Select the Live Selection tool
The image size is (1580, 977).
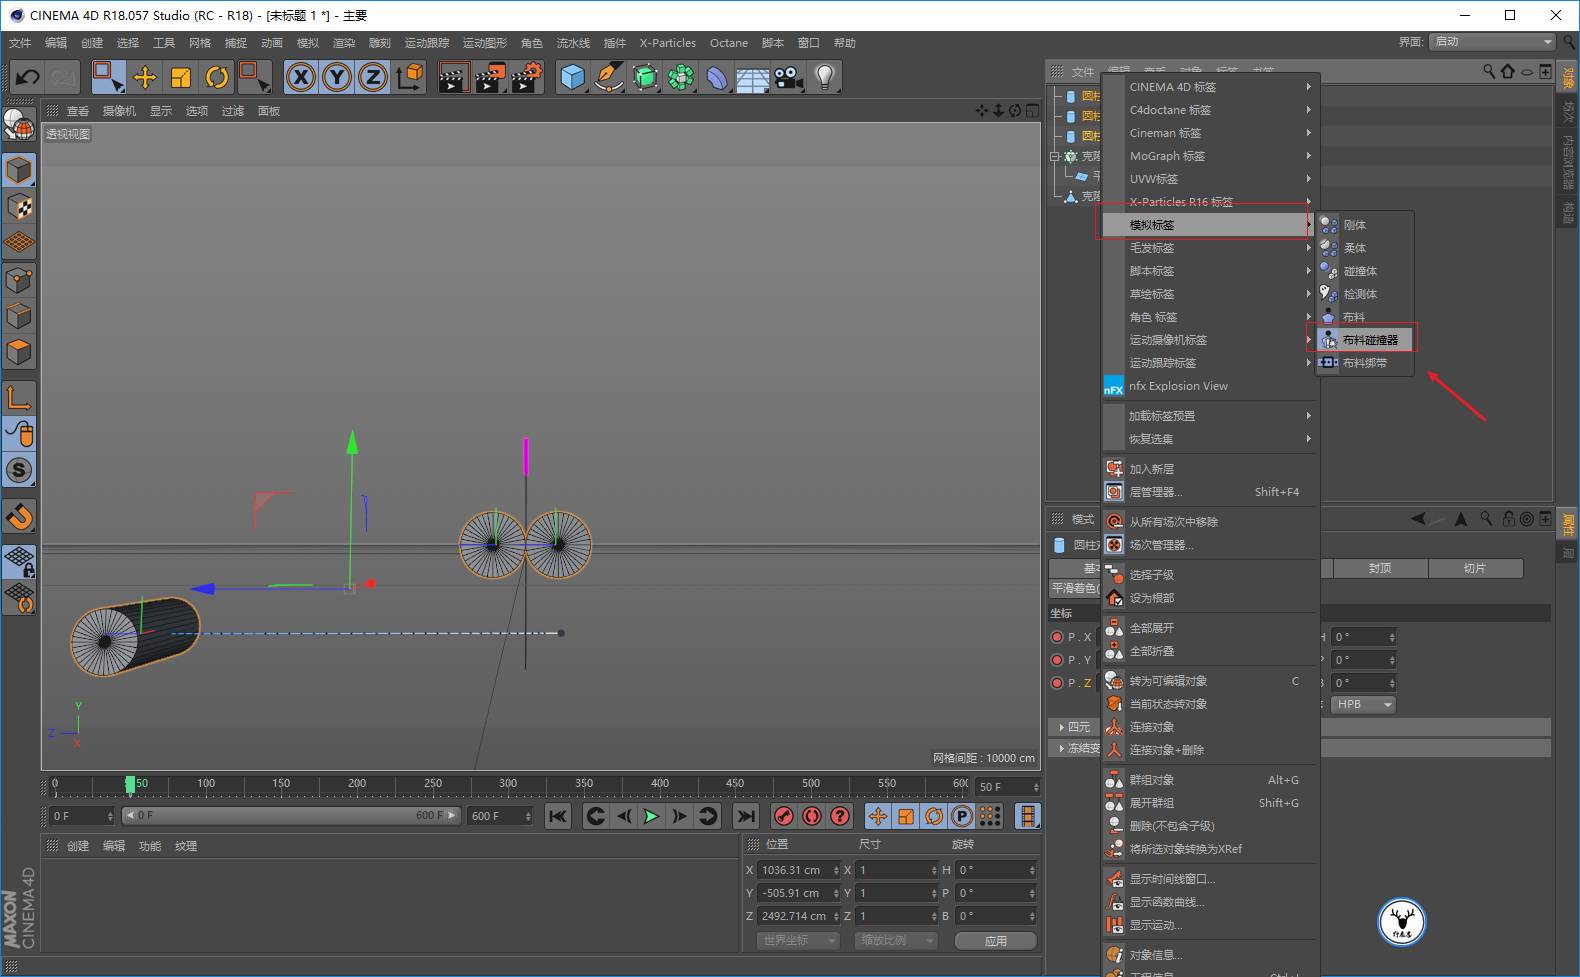pyautogui.click(x=107, y=77)
